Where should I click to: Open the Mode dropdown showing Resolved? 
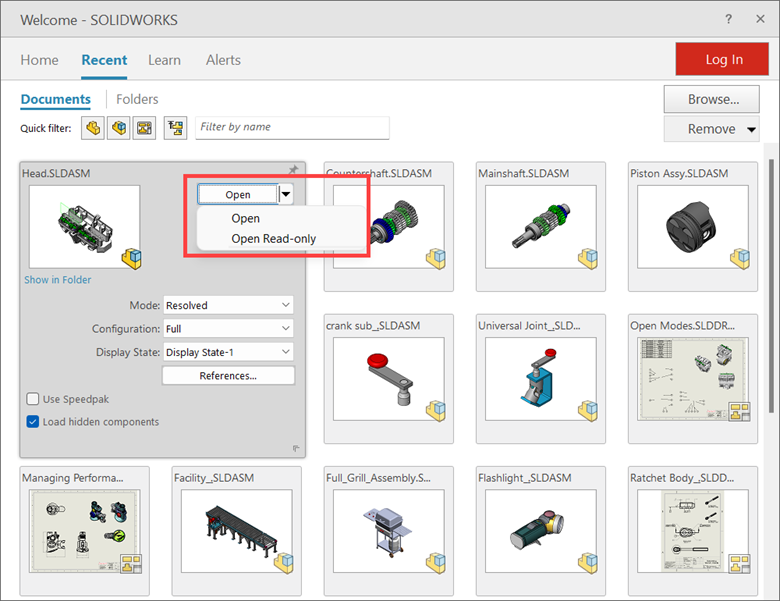pos(228,305)
